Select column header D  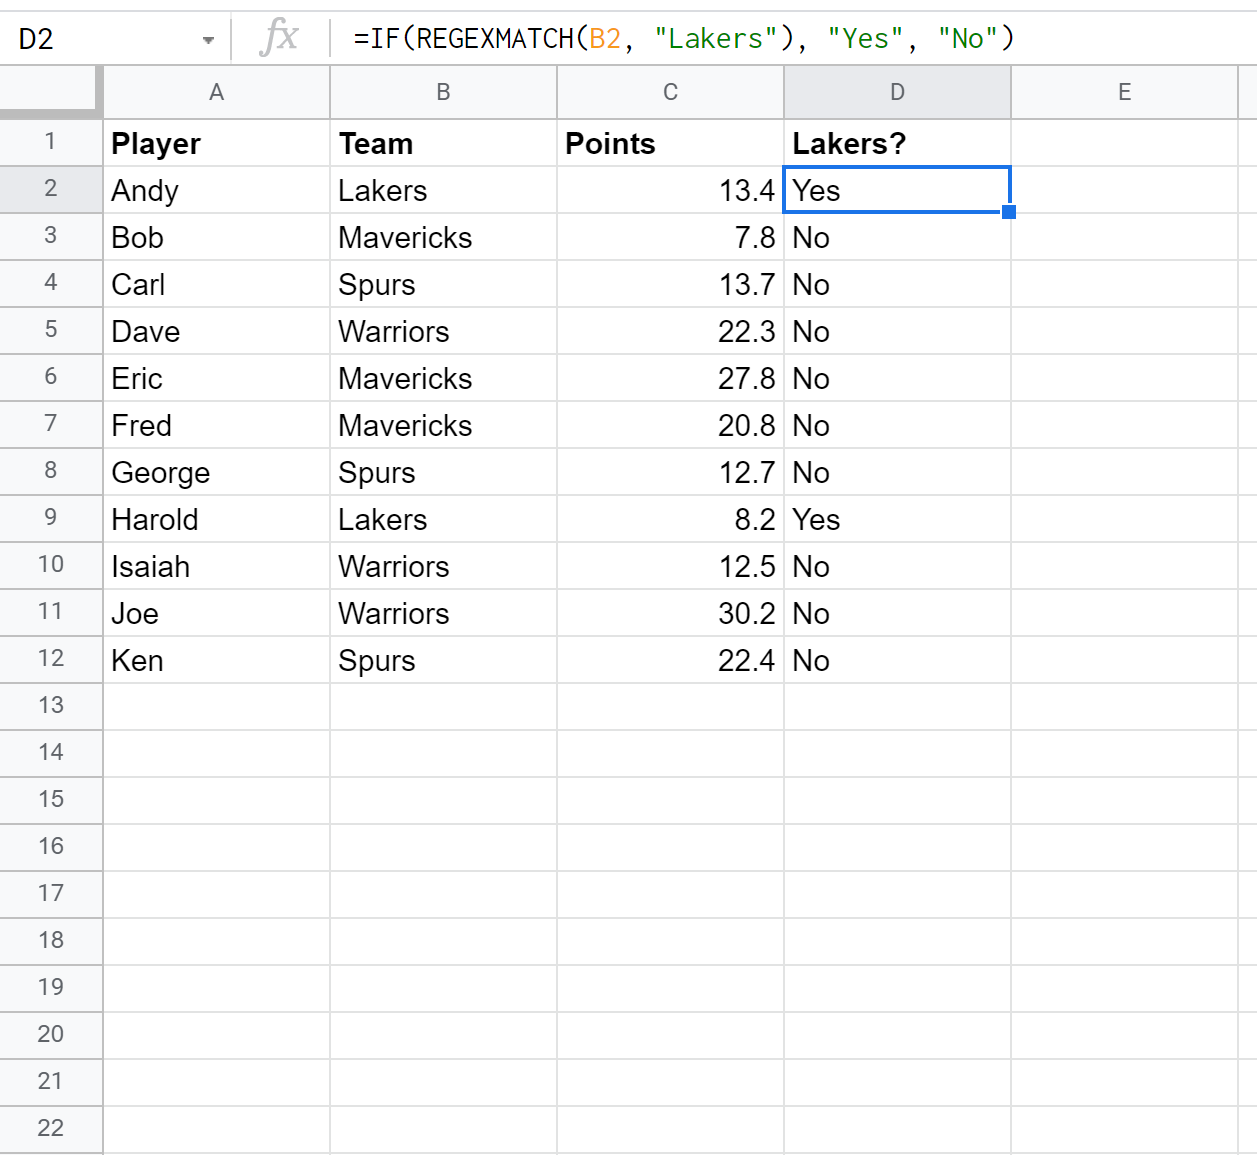point(896,91)
